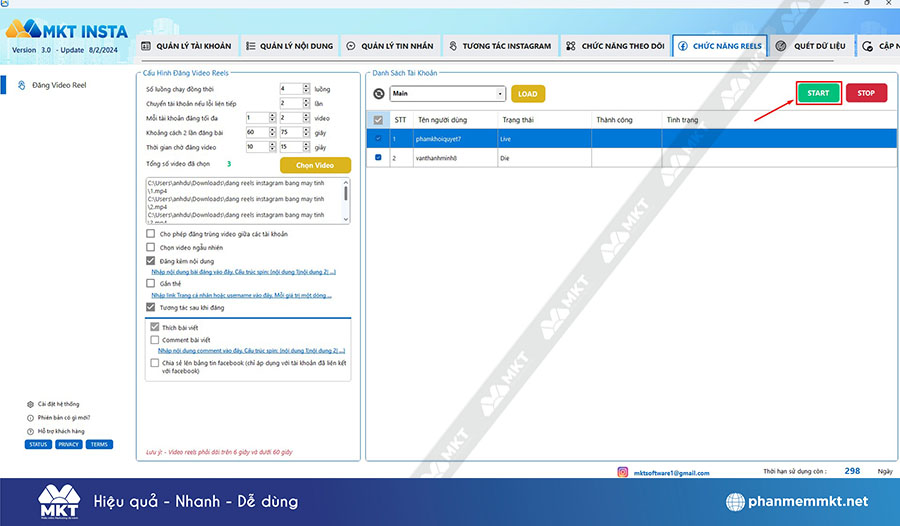Tick the Gắn thẻ checkbox
The image size is (900, 526).
pyautogui.click(x=150, y=283)
